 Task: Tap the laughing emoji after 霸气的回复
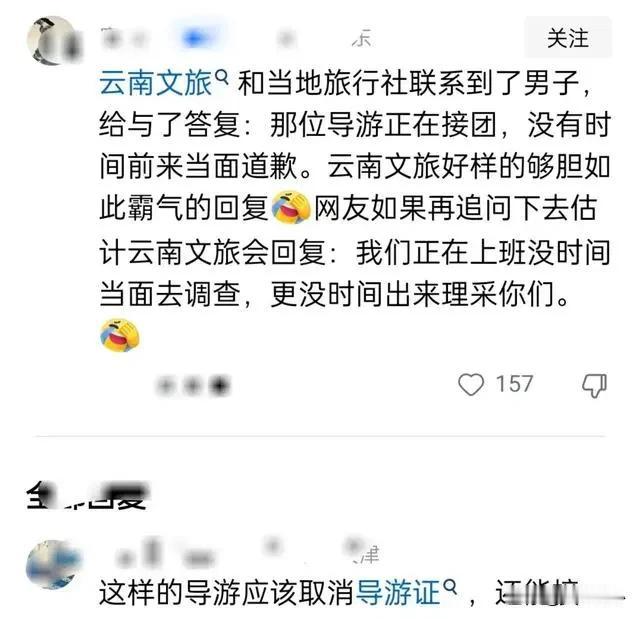291,207
